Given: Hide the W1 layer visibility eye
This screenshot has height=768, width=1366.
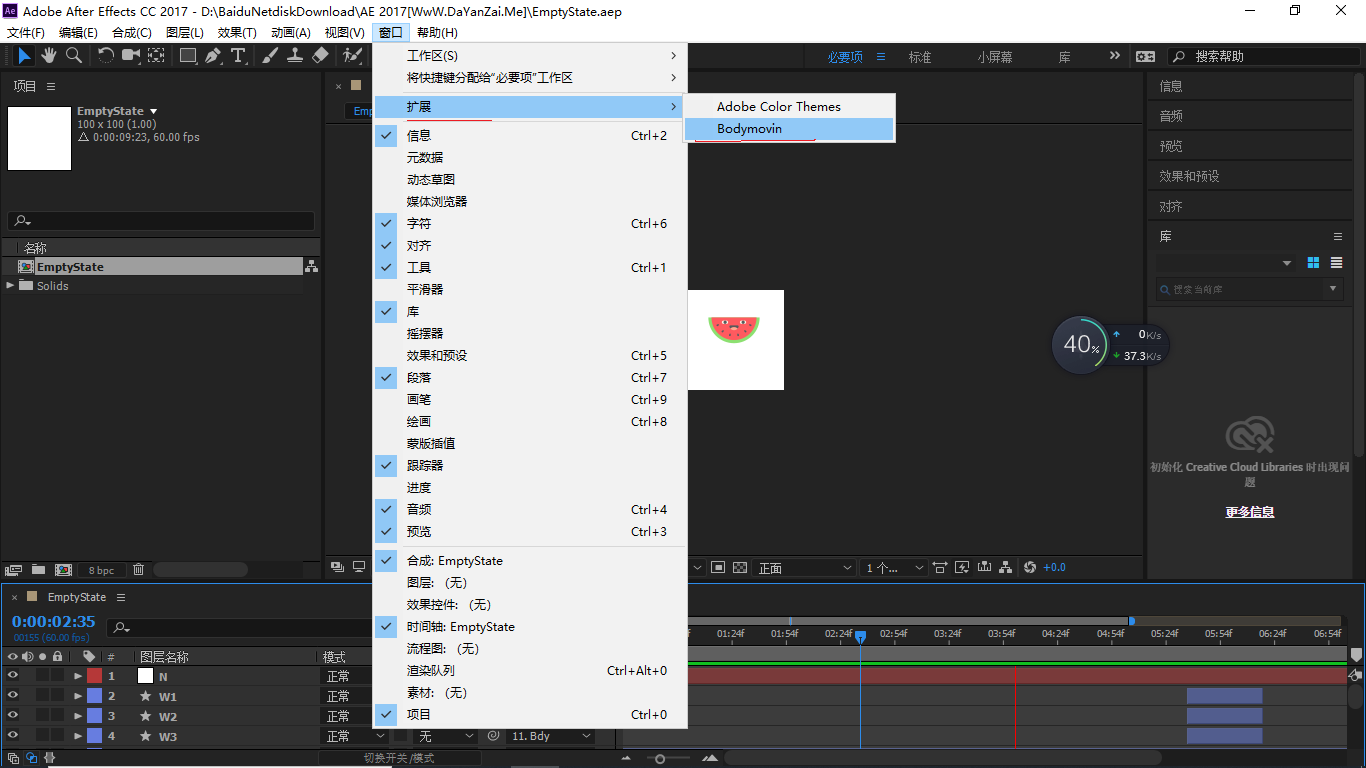Looking at the screenshot, I should click(12, 695).
